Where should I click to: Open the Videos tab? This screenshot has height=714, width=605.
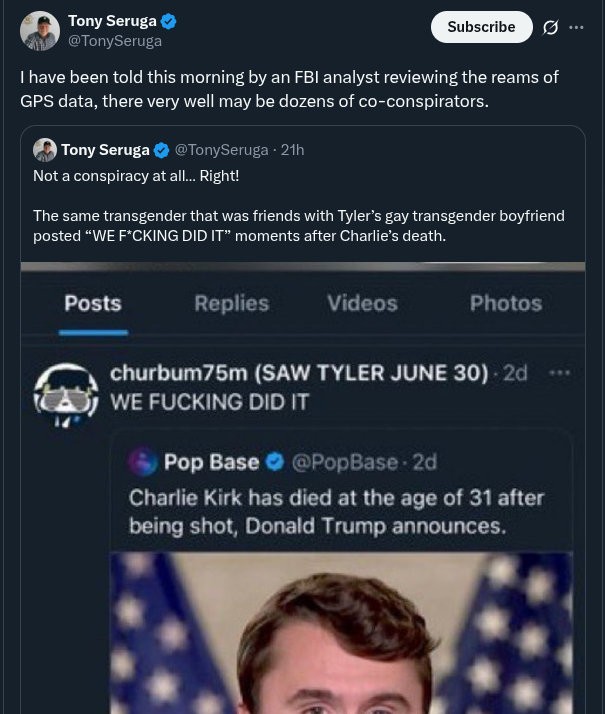pos(362,303)
